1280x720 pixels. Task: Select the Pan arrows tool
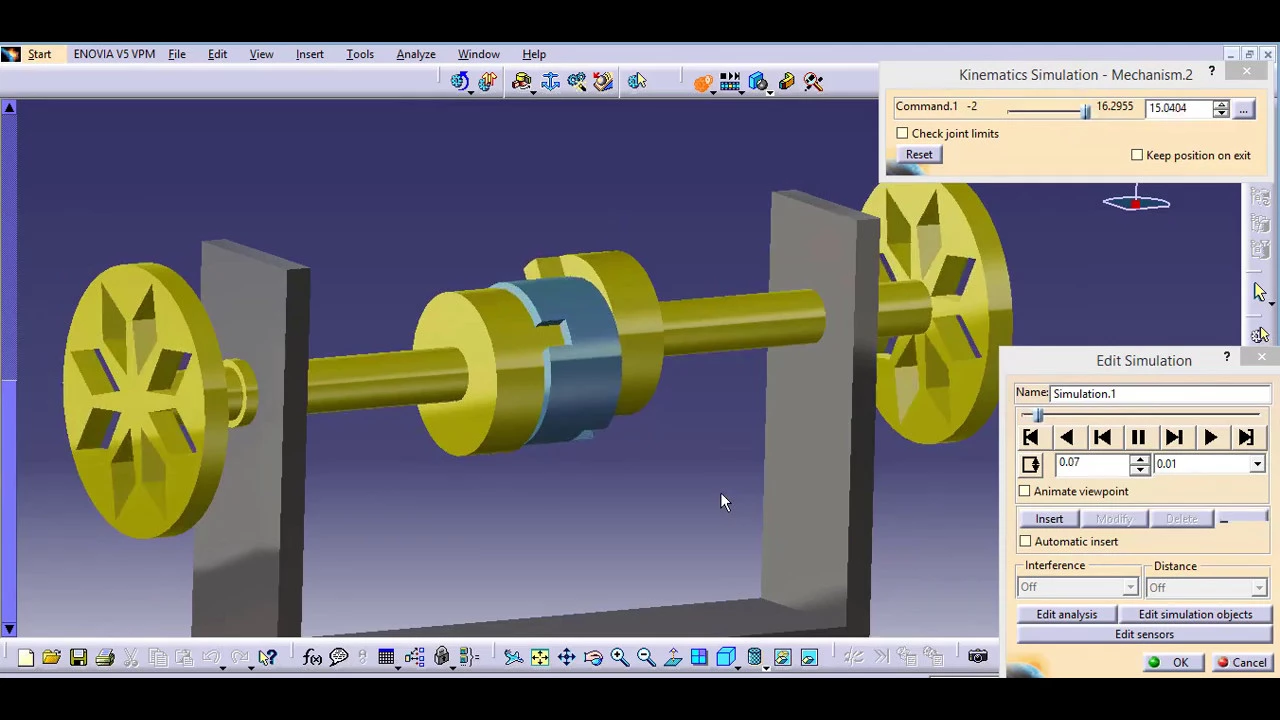566,657
